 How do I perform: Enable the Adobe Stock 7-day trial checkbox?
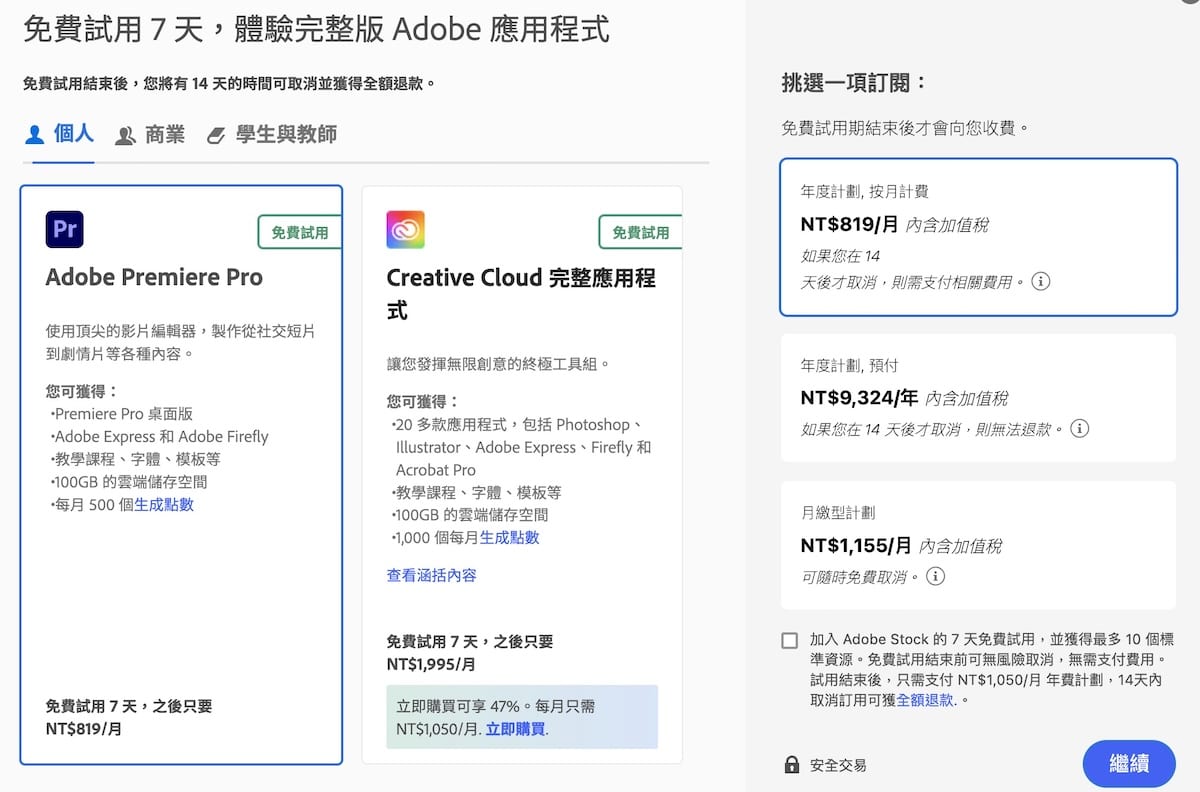(x=790, y=641)
